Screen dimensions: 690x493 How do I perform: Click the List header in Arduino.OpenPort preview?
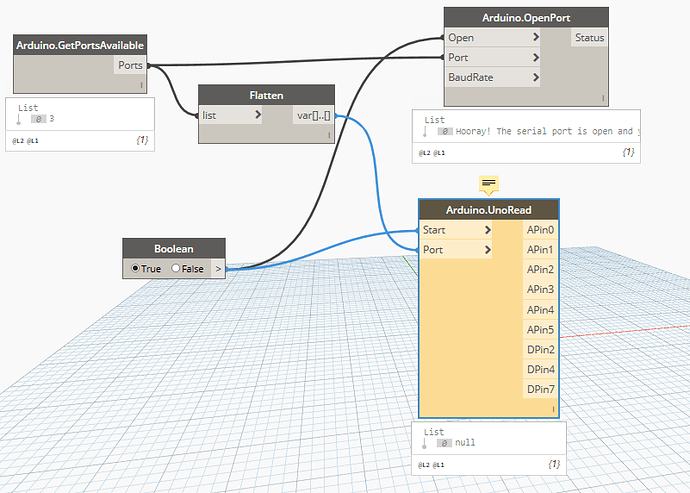434,120
